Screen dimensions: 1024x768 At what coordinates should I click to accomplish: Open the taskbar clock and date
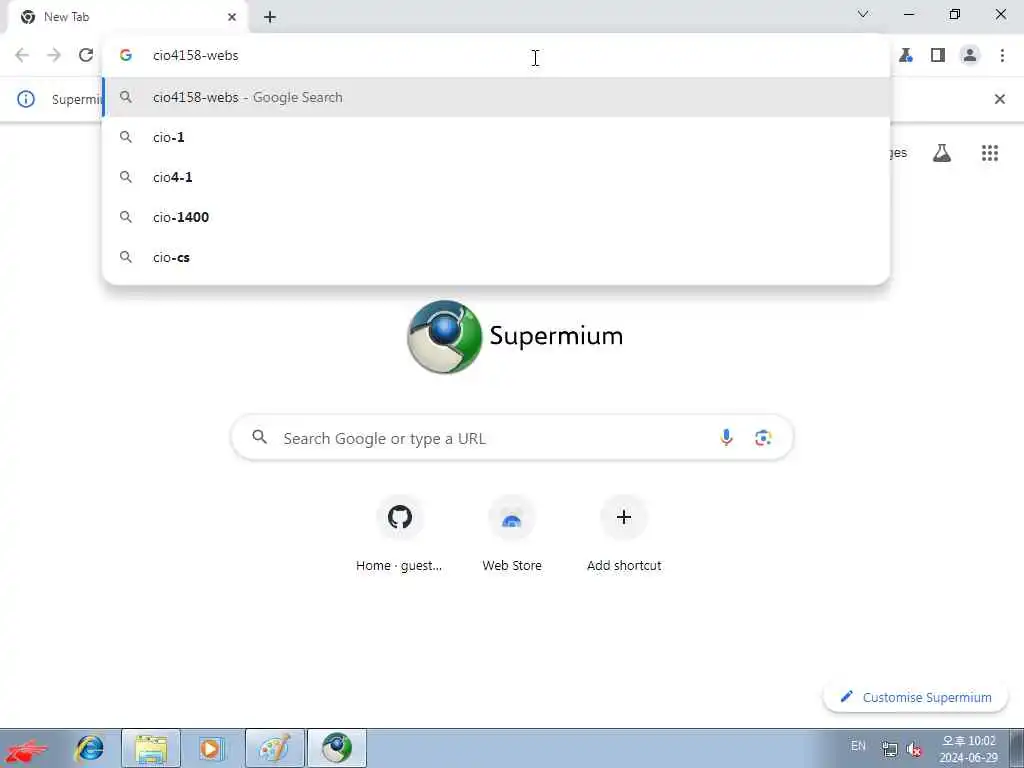tap(968, 749)
